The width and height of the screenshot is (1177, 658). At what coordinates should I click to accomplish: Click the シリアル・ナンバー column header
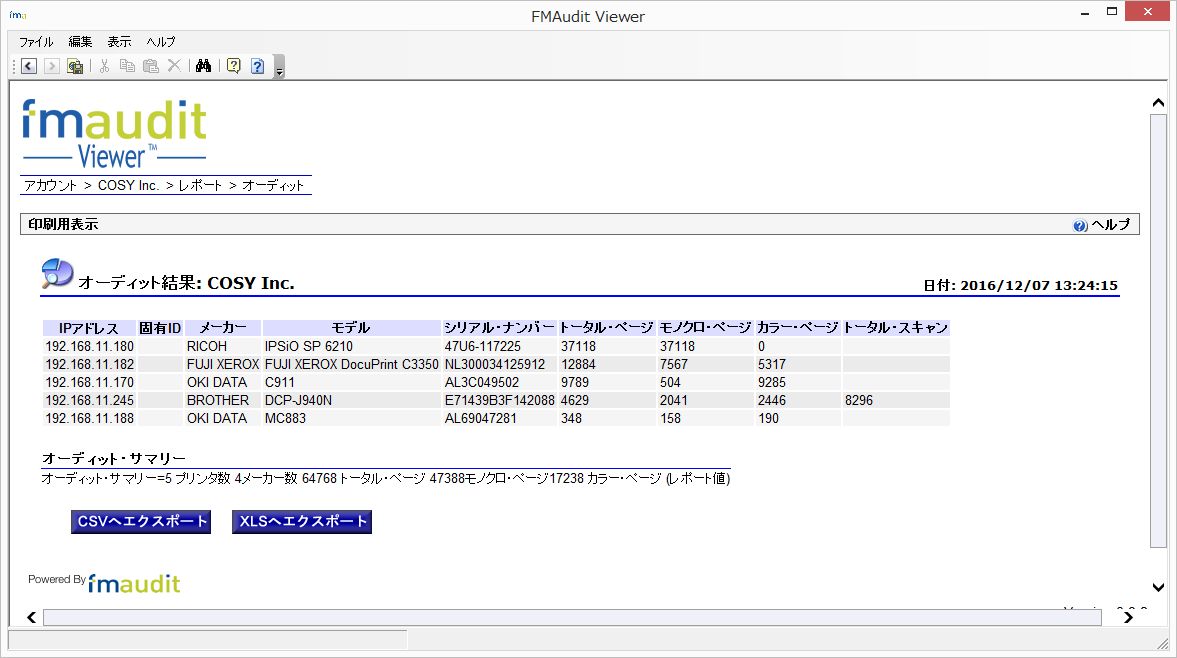point(499,328)
